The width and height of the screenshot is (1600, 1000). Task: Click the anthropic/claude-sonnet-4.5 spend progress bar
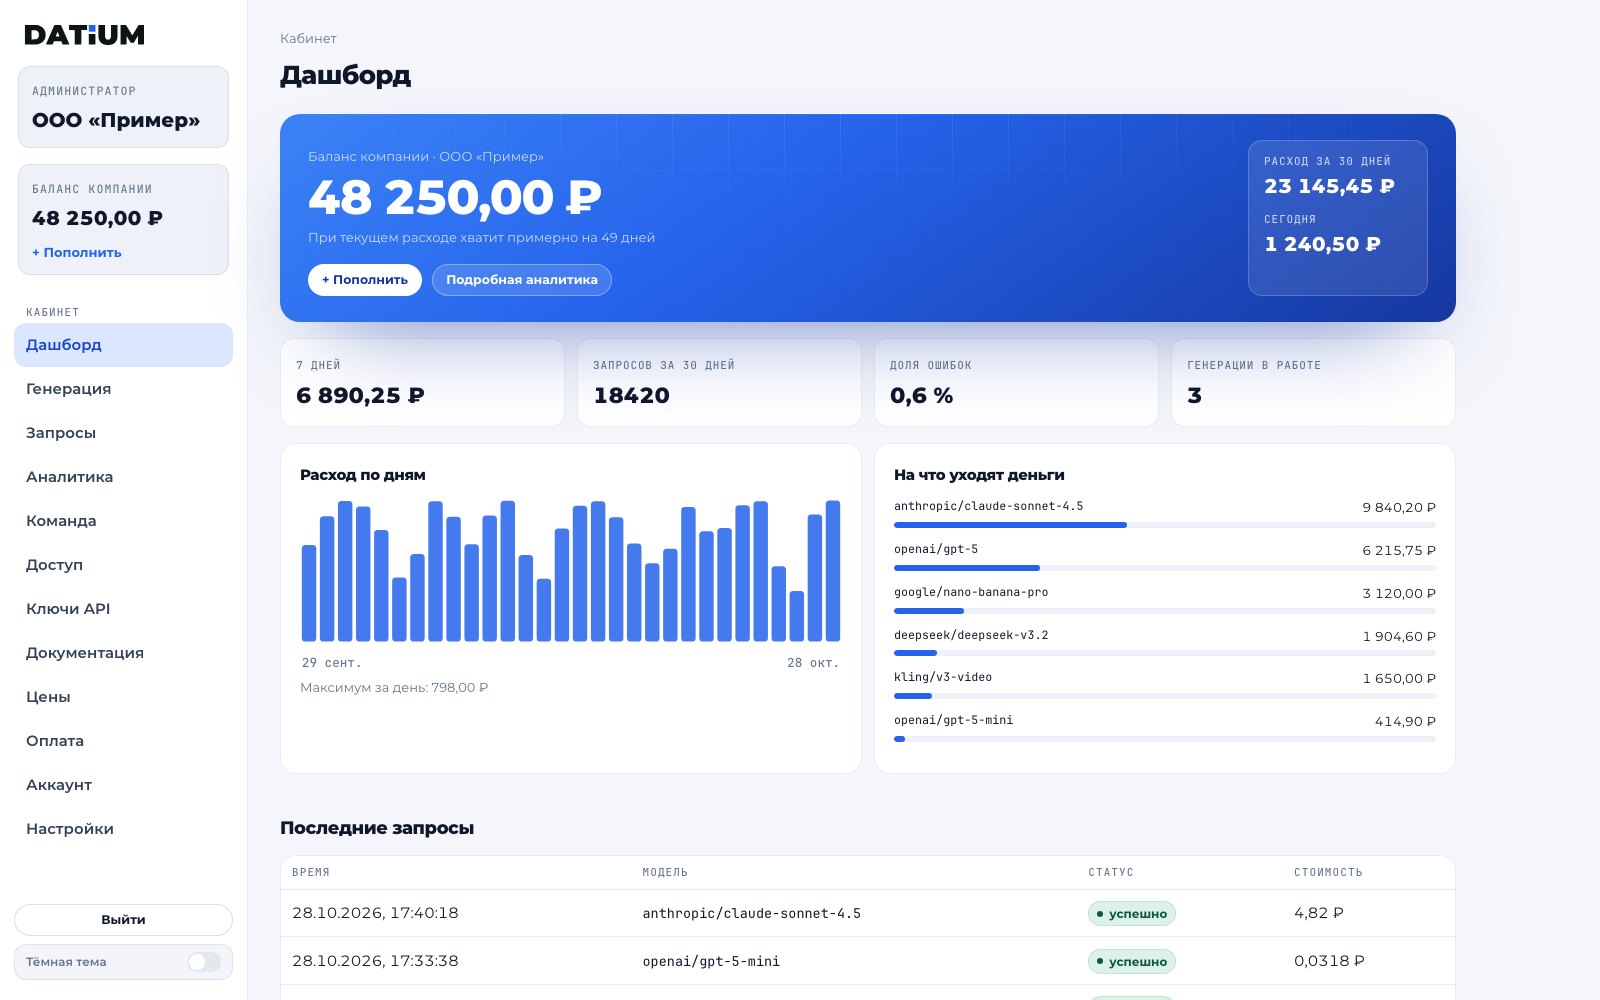1165,525
